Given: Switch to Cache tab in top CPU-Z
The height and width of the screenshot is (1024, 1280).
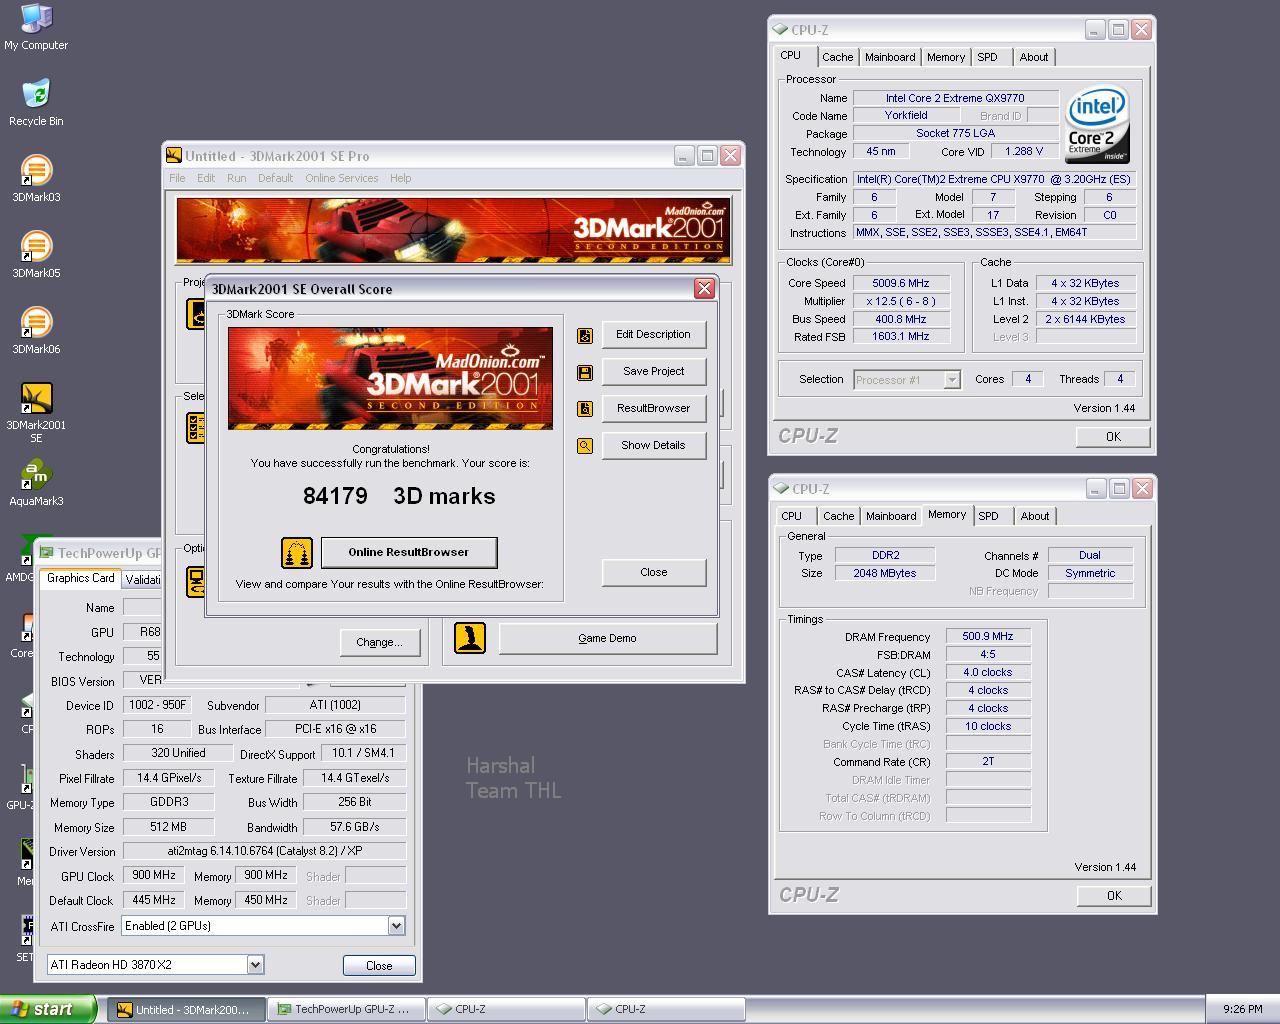Looking at the screenshot, I should 837,58.
